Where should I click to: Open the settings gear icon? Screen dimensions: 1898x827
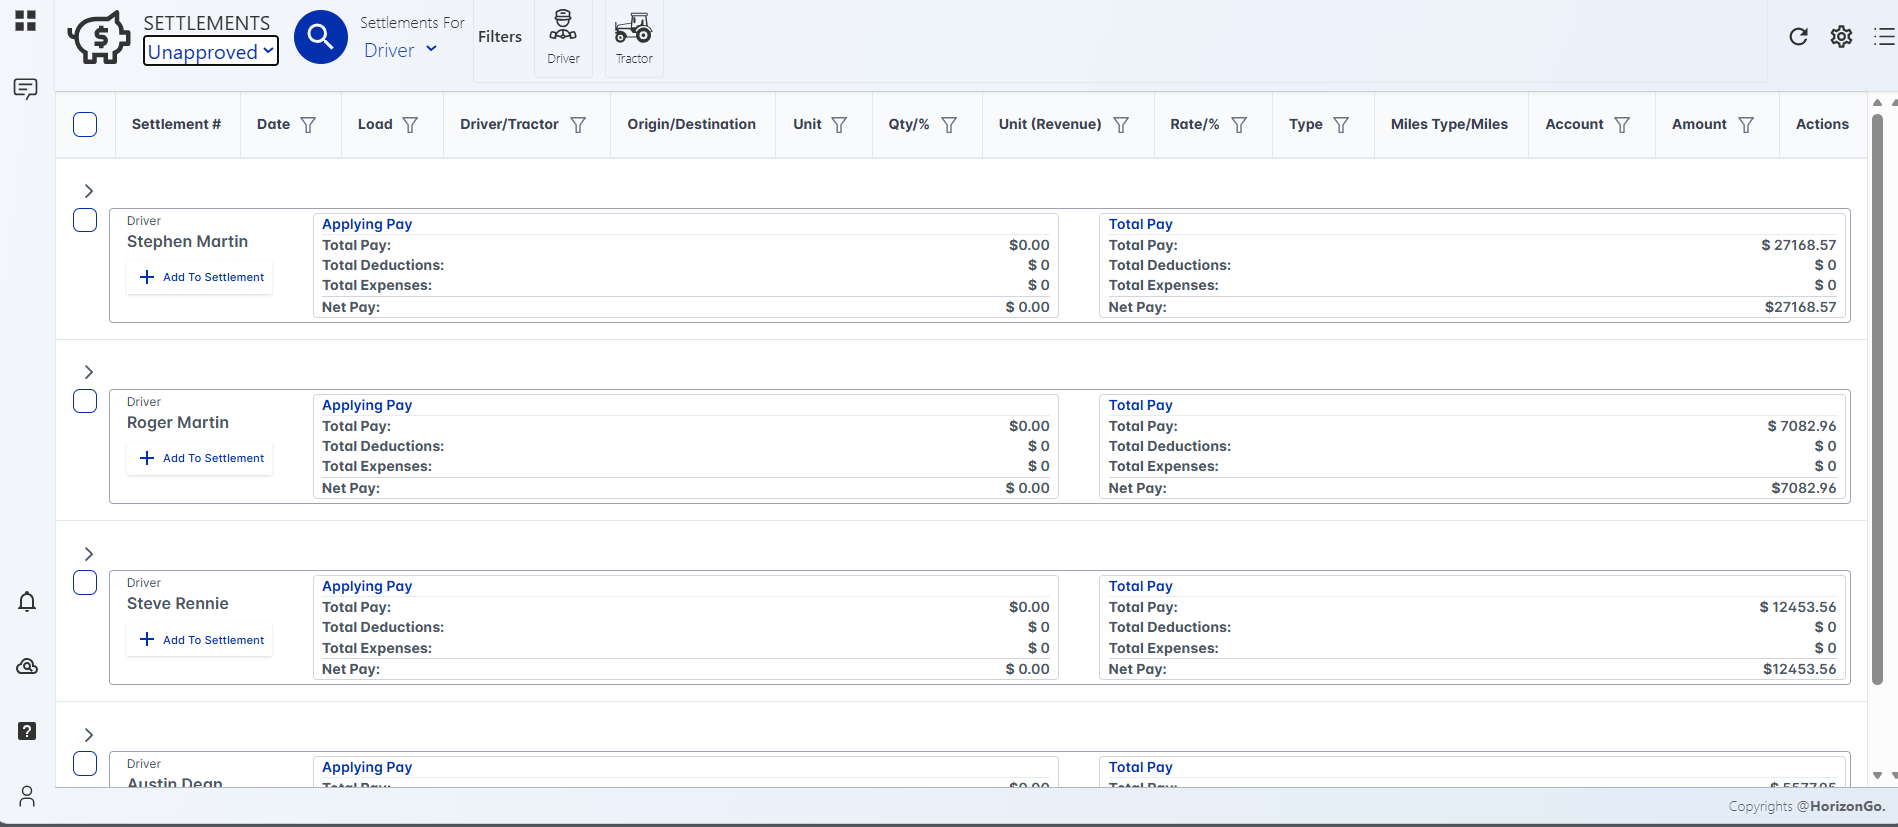1841,37
